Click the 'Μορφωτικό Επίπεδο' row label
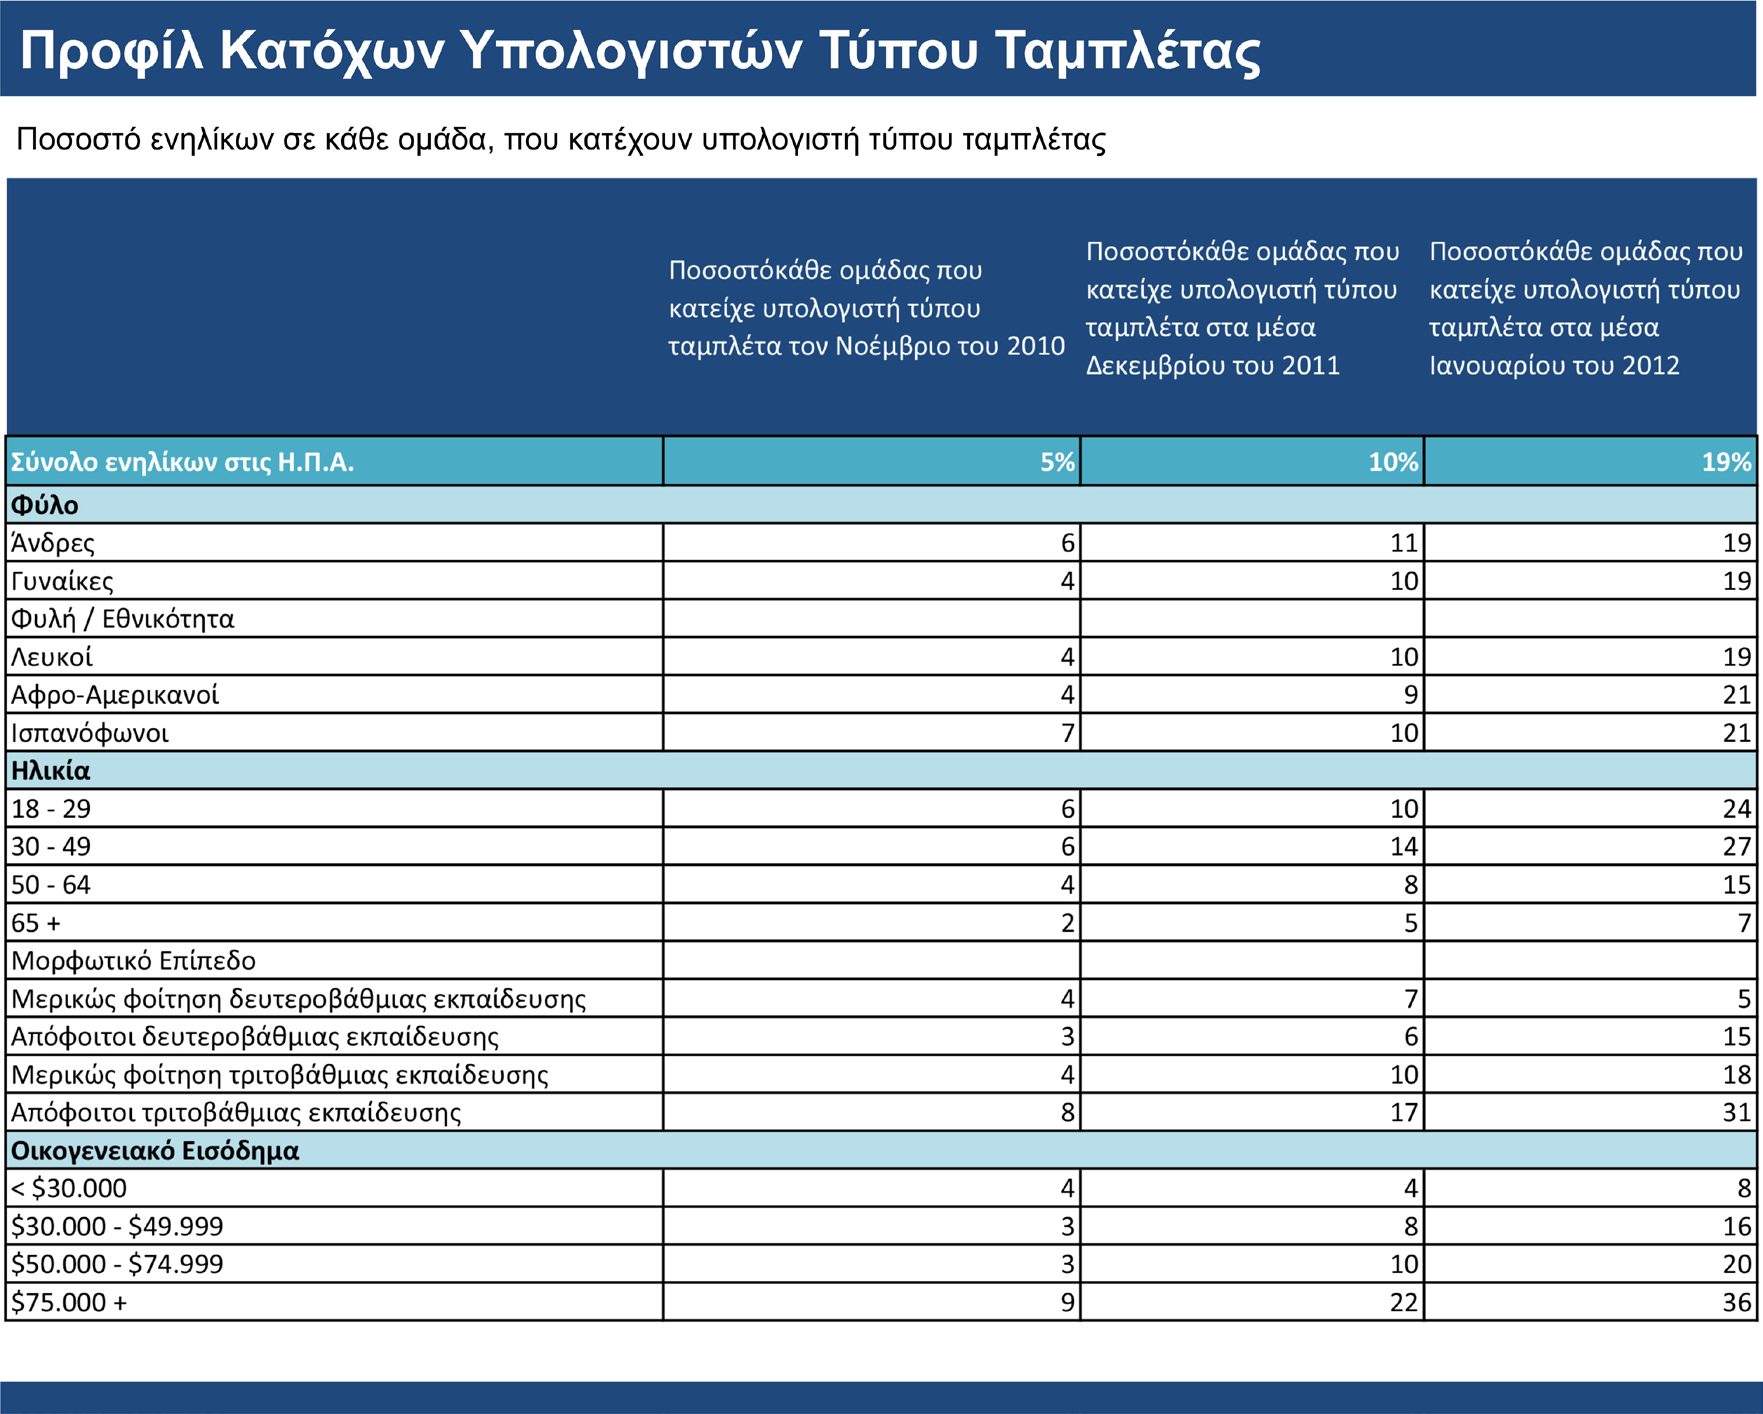 coord(133,961)
